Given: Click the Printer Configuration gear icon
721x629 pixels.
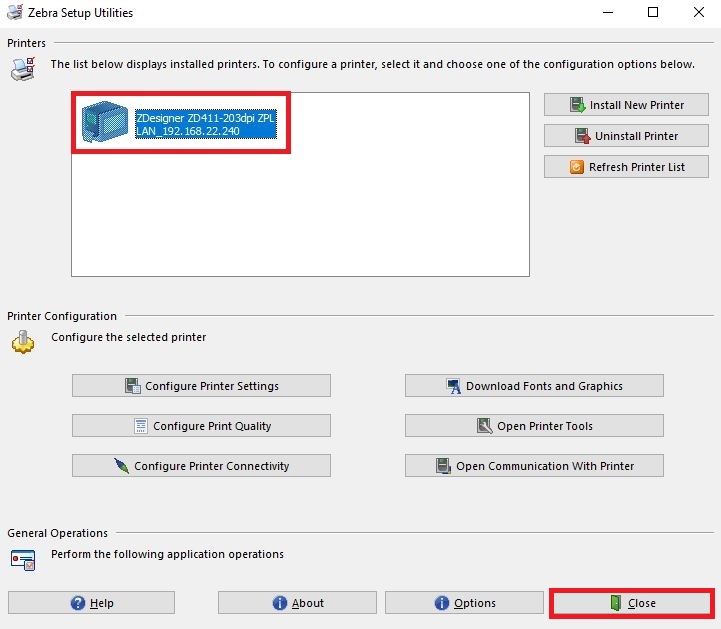Looking at the screenshot, I should (x=23, y=342).
